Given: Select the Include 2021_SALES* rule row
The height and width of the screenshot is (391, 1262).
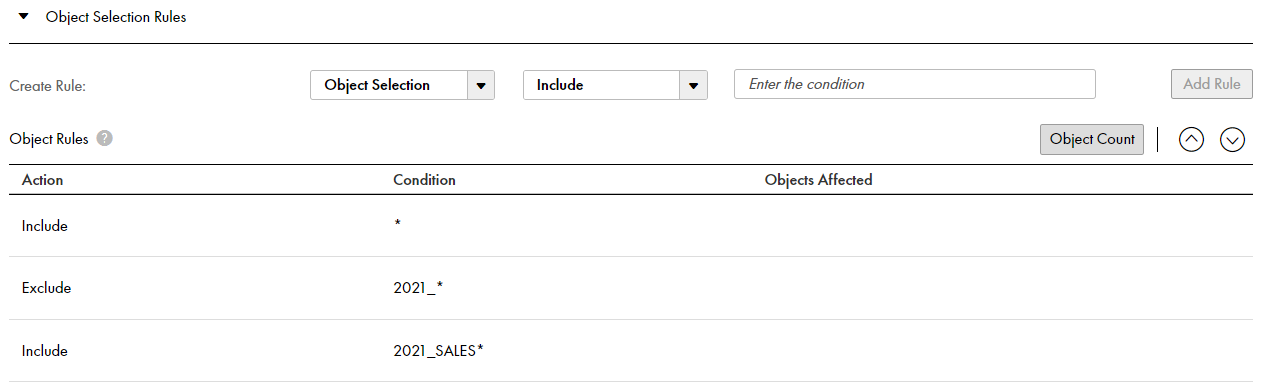Looking at the screenshot, I should pyautogui.click(x=631, y=351).
